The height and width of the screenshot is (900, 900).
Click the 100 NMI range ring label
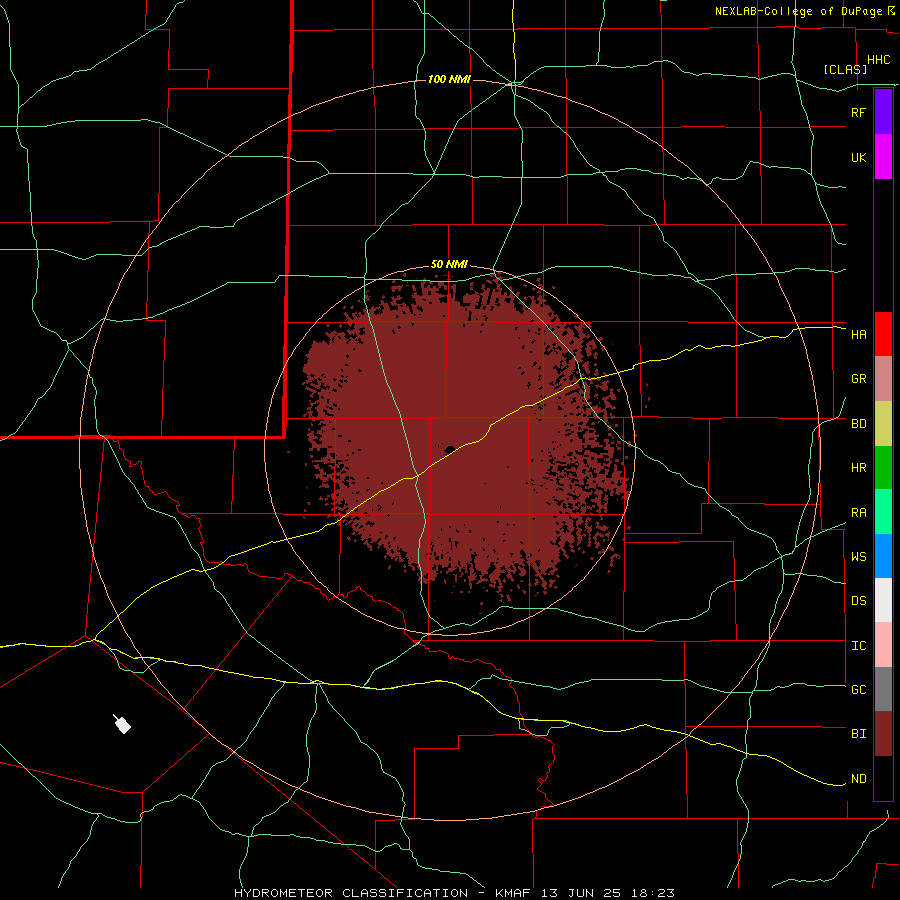[x=449, y=79]
